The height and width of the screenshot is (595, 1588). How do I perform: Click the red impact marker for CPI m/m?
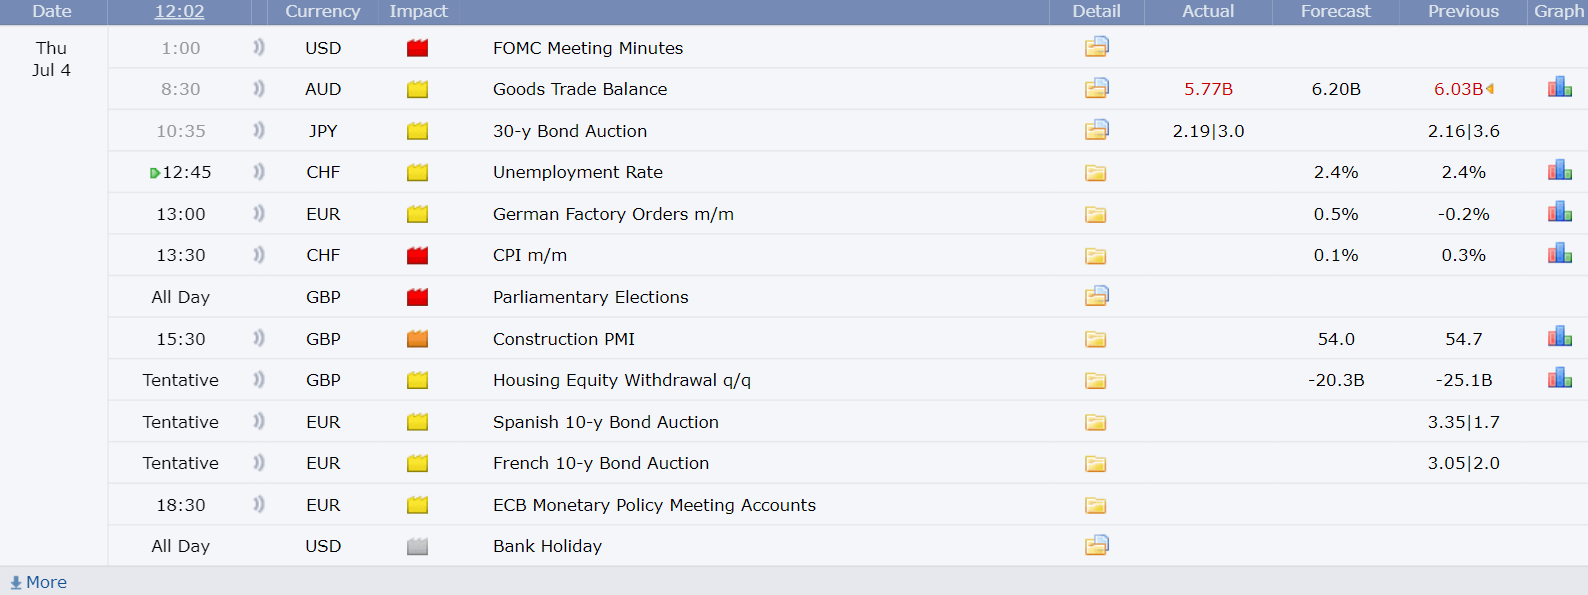[x=418, y=256]
